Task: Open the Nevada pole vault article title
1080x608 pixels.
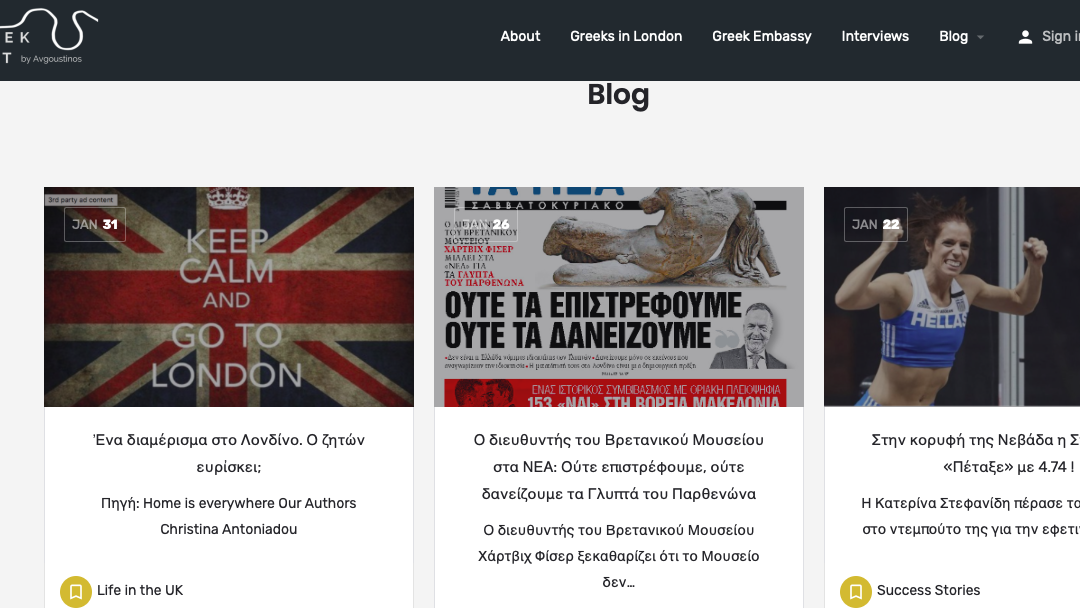Action: [x=975, y=453]
